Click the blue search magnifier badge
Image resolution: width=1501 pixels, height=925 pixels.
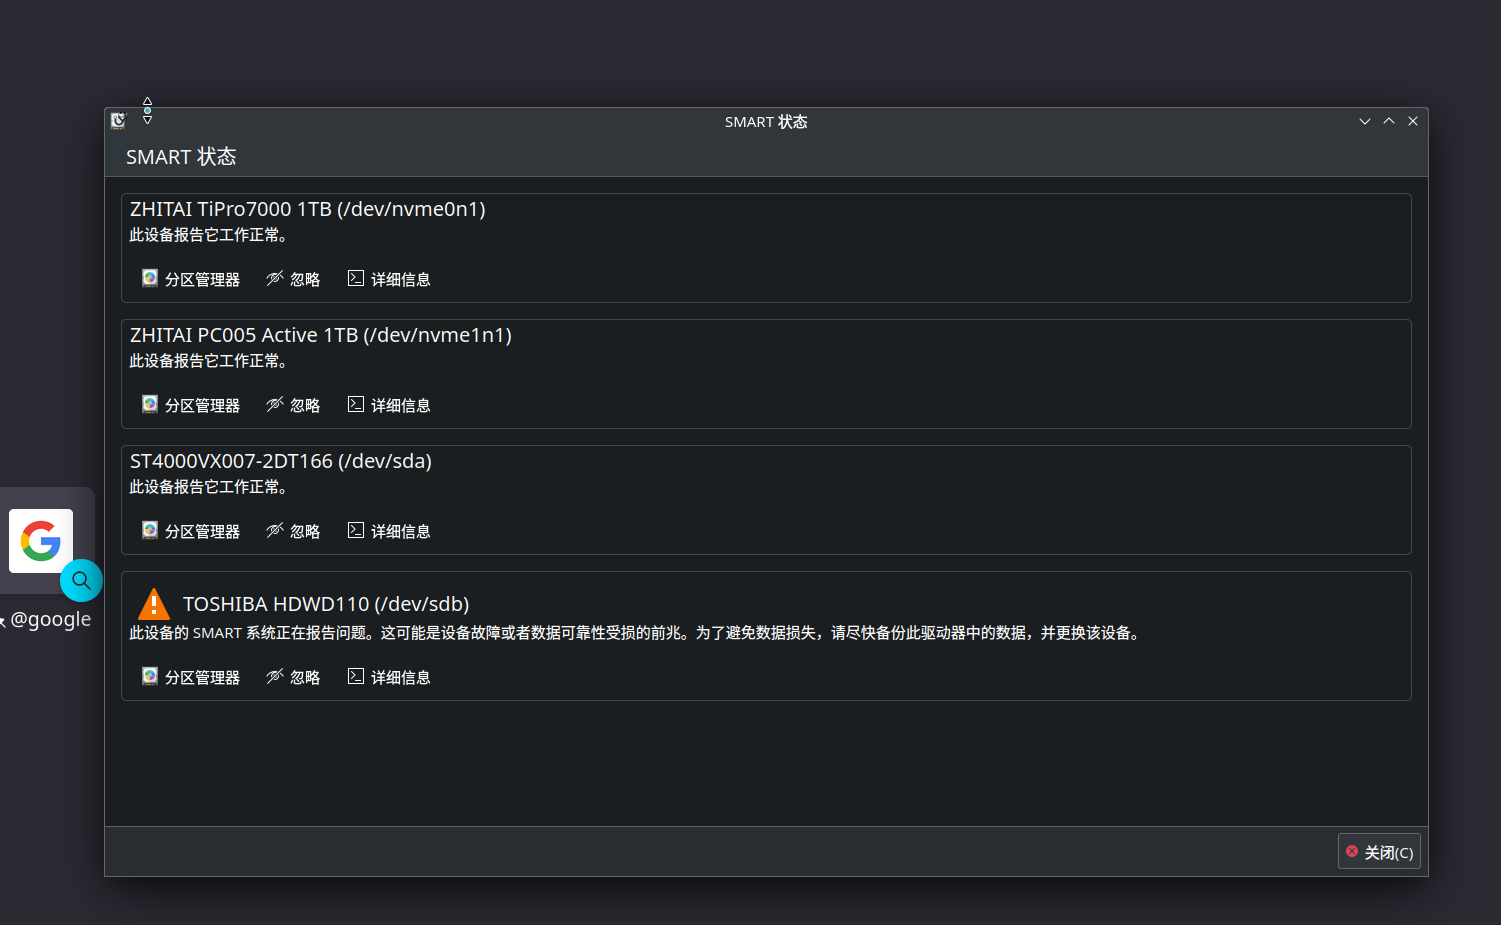tap(81, 580)
